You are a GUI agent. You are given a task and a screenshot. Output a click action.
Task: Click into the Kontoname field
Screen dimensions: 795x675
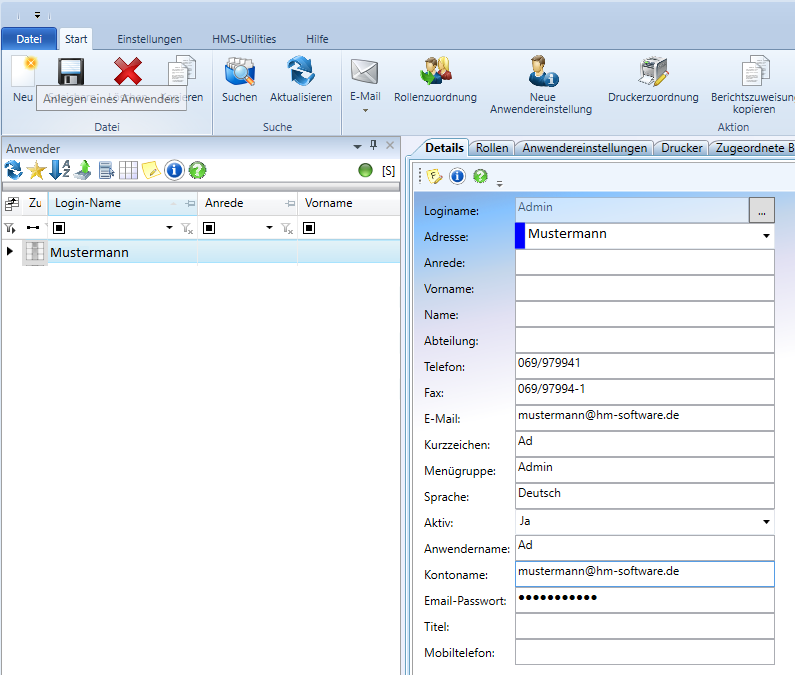pos(644,574)
